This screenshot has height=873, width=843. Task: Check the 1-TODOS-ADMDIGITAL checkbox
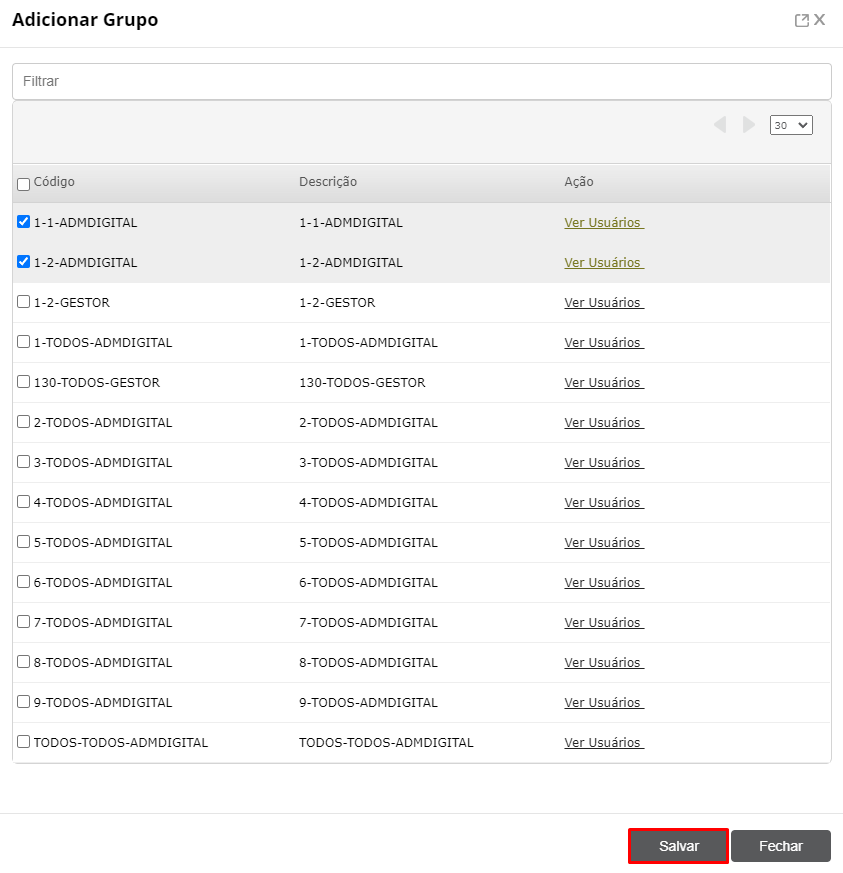pos(23,341)
